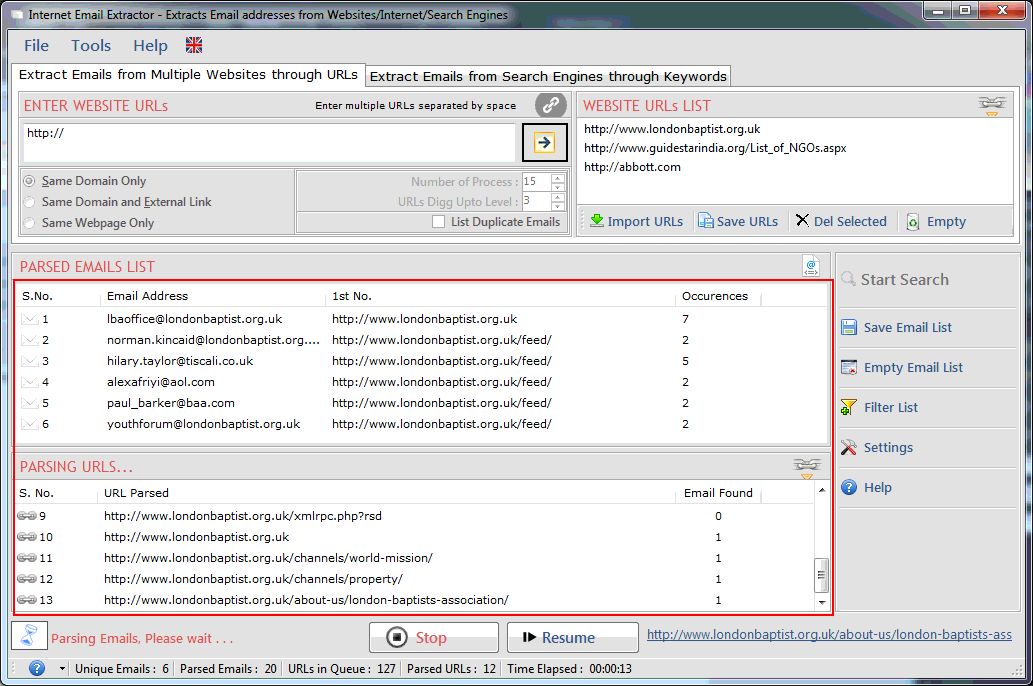Select http://abbott.com in URLs list

point(632,167)
